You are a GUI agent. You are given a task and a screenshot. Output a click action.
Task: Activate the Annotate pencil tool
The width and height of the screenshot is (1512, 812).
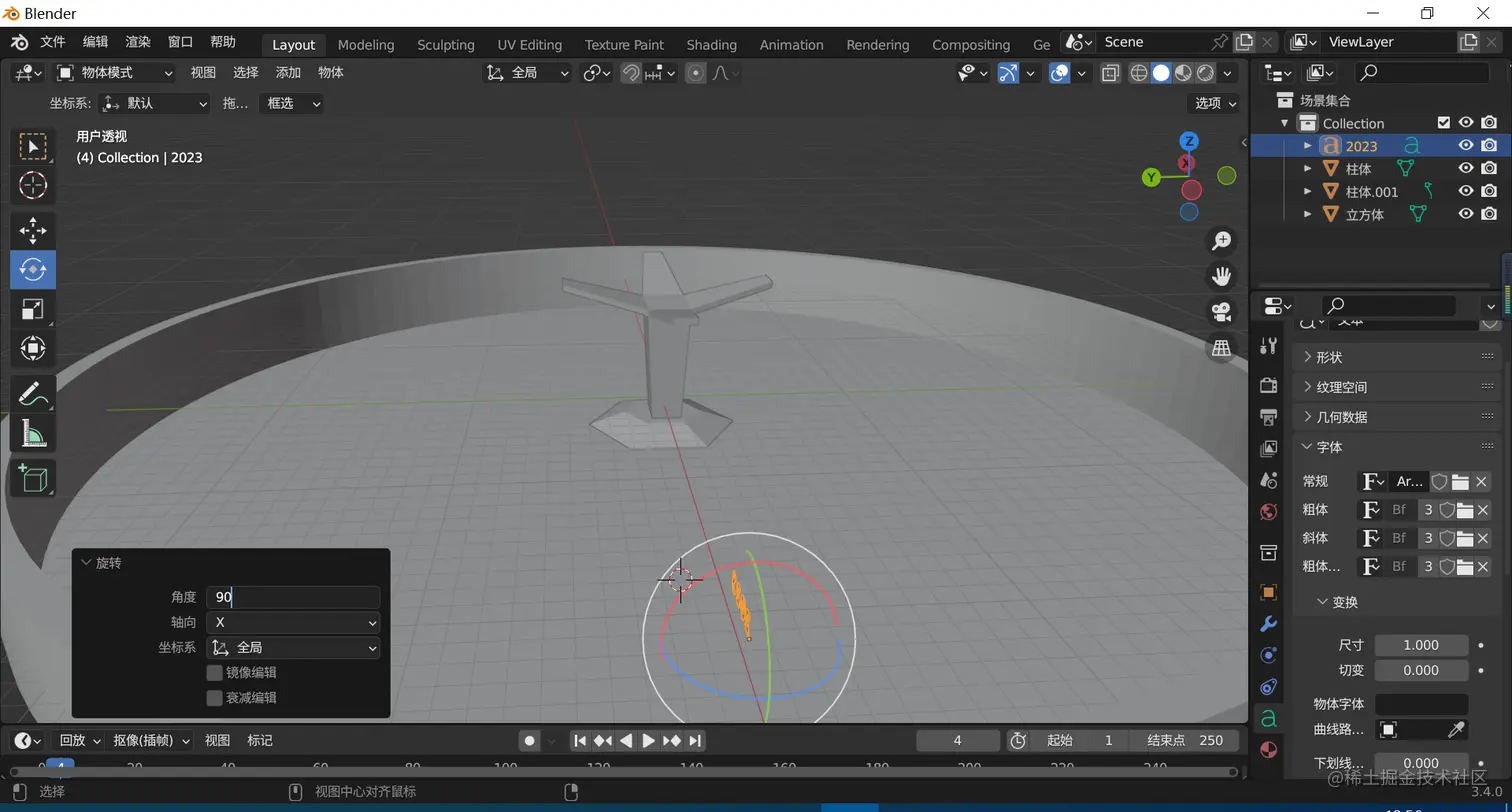point(33,394)
